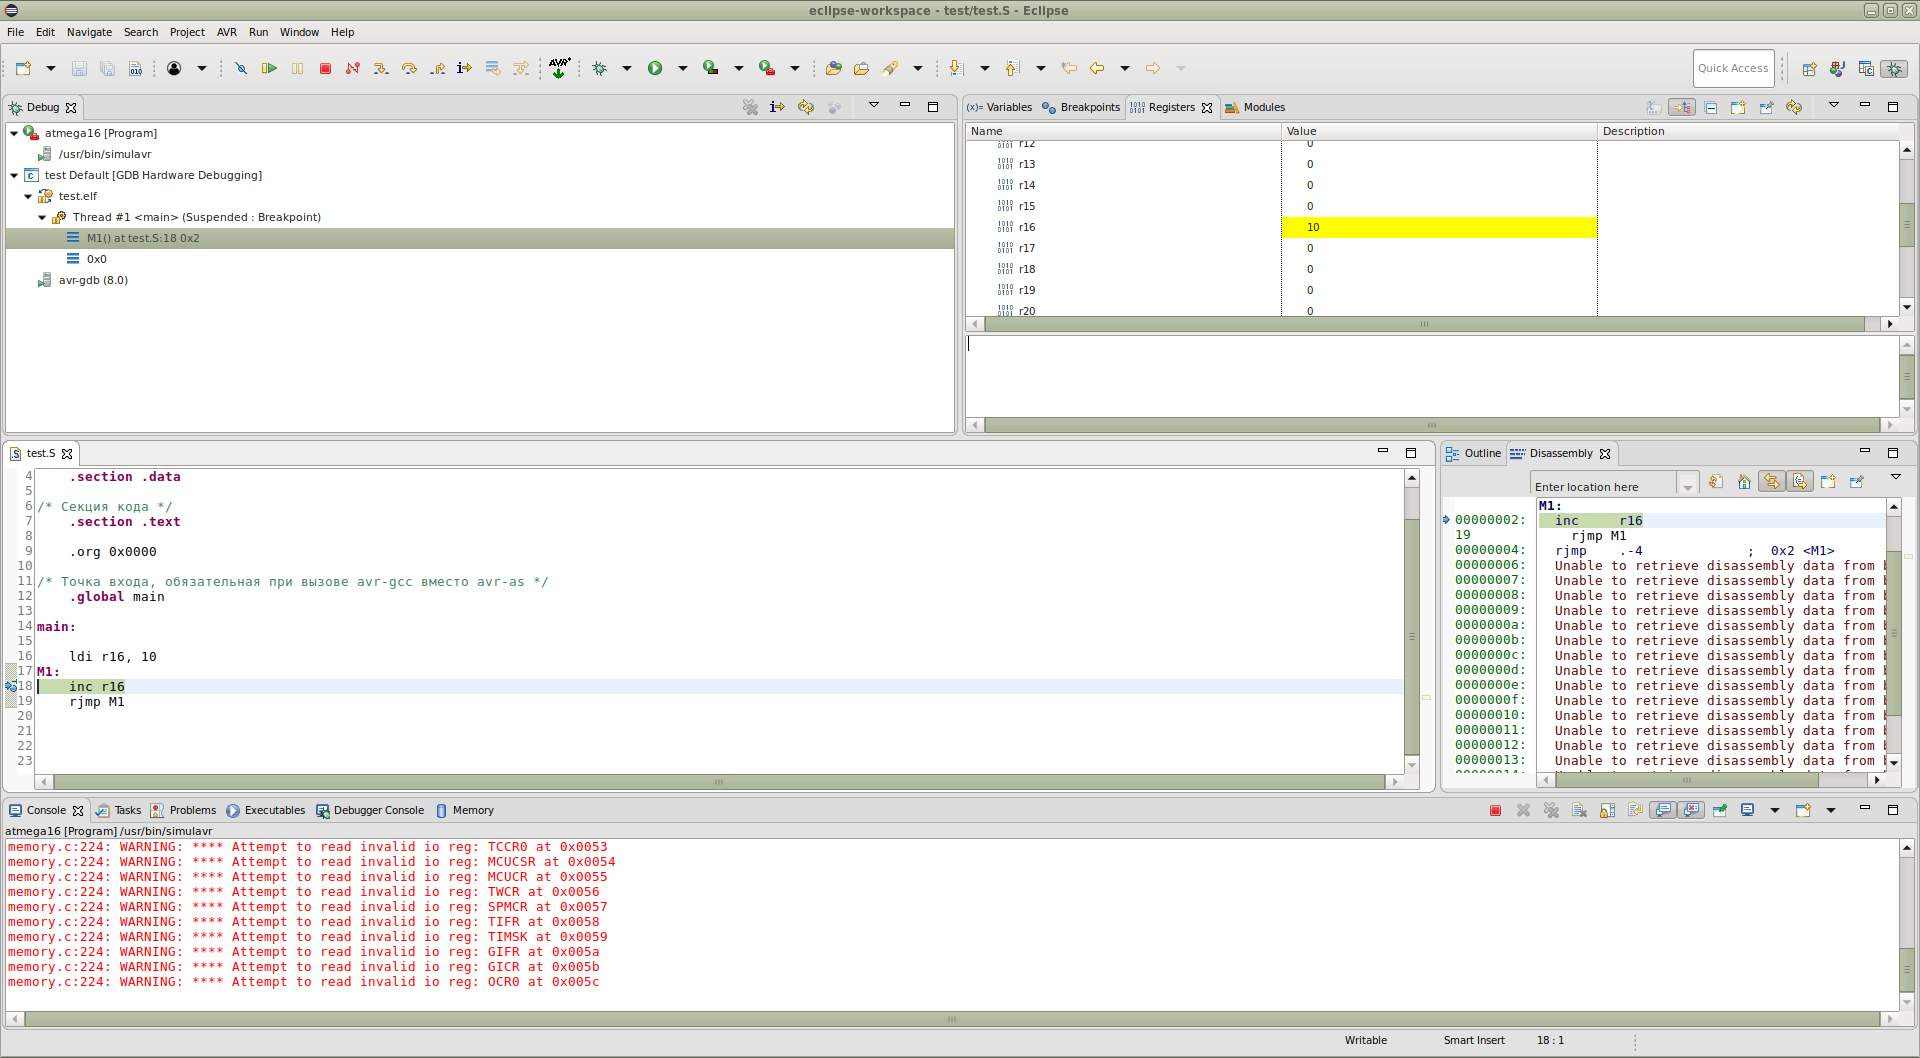Viewport: 1920px width, 1058px height.
Task: Open the AVR menu
Action: 227,32
